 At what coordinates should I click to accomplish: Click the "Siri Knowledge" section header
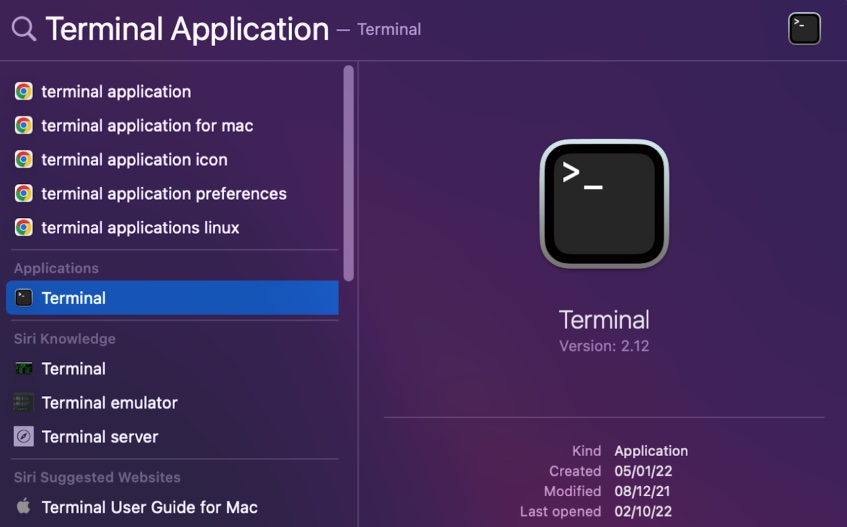point(65,339)
